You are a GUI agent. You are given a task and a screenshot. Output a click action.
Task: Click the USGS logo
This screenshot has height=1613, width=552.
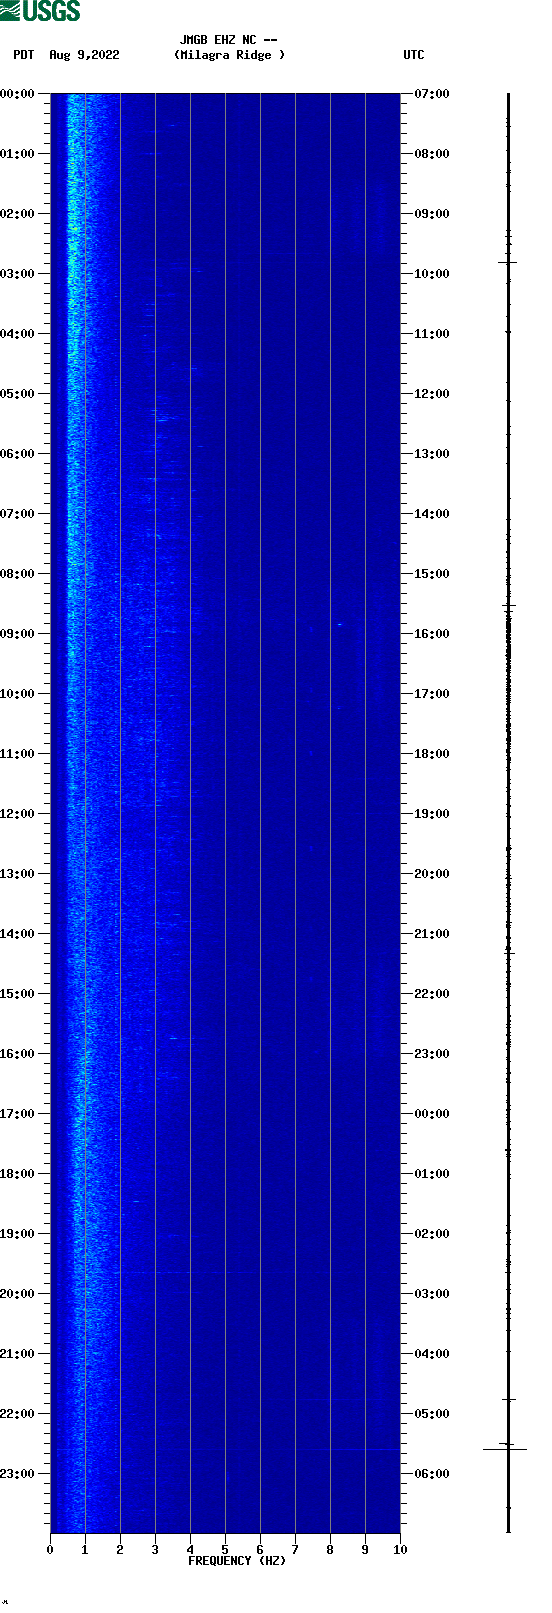click(40, 11)
